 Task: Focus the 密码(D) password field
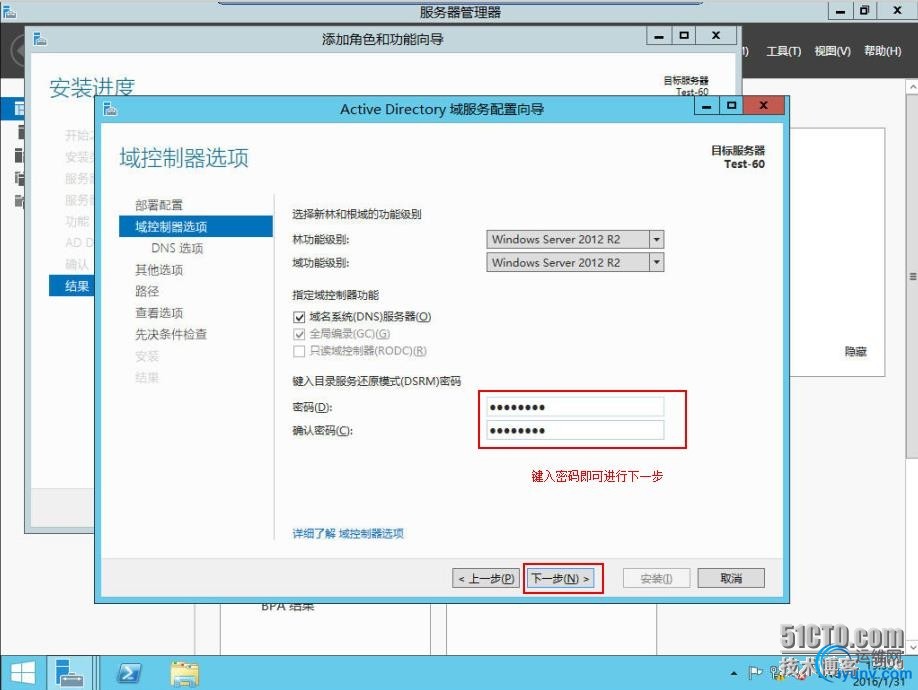575,407
